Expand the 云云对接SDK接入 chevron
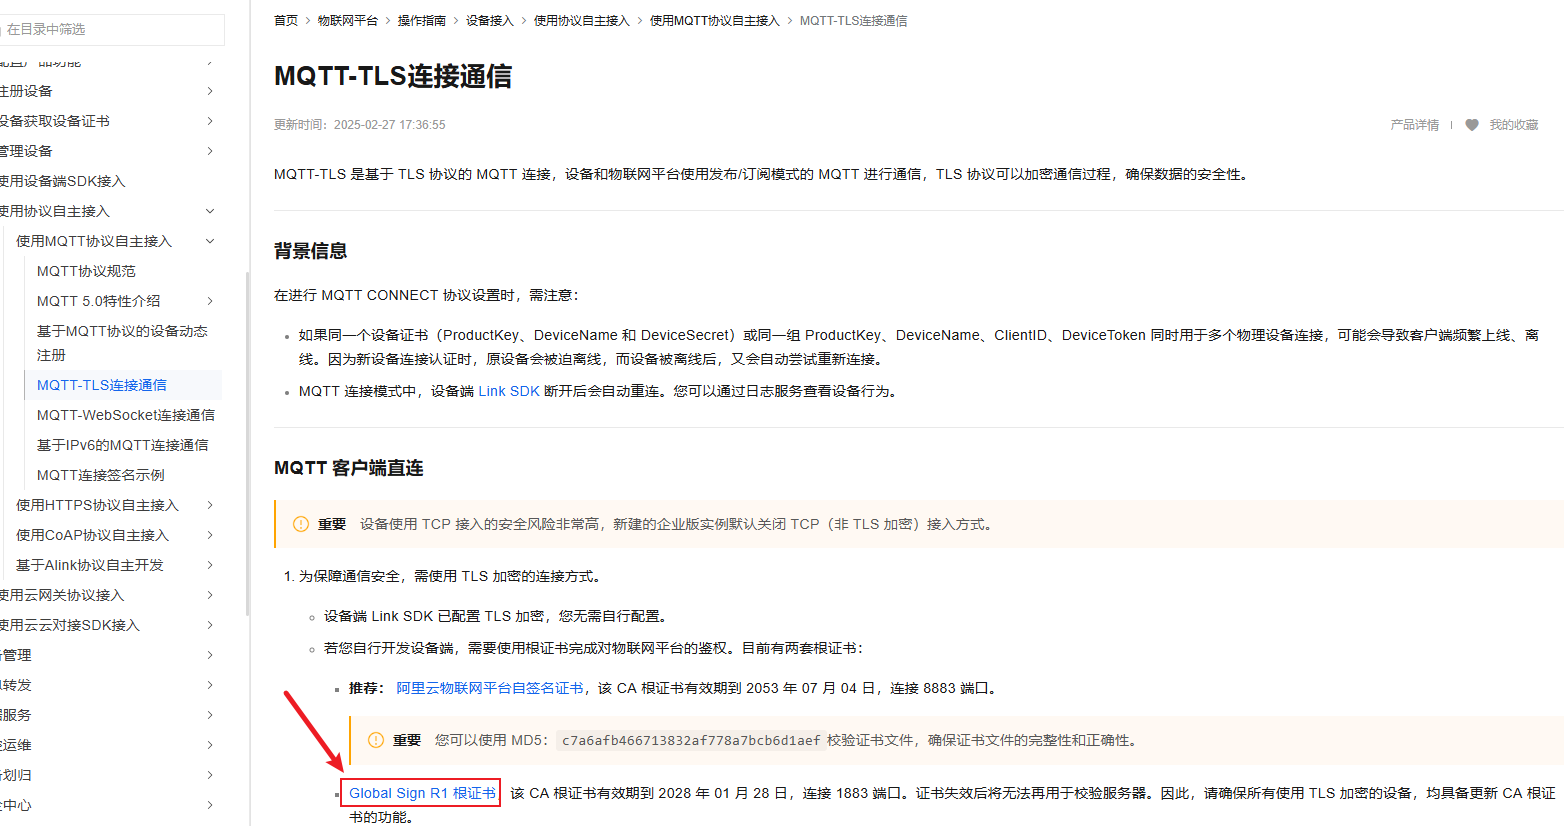The image size is (1564, 826). 210,625
